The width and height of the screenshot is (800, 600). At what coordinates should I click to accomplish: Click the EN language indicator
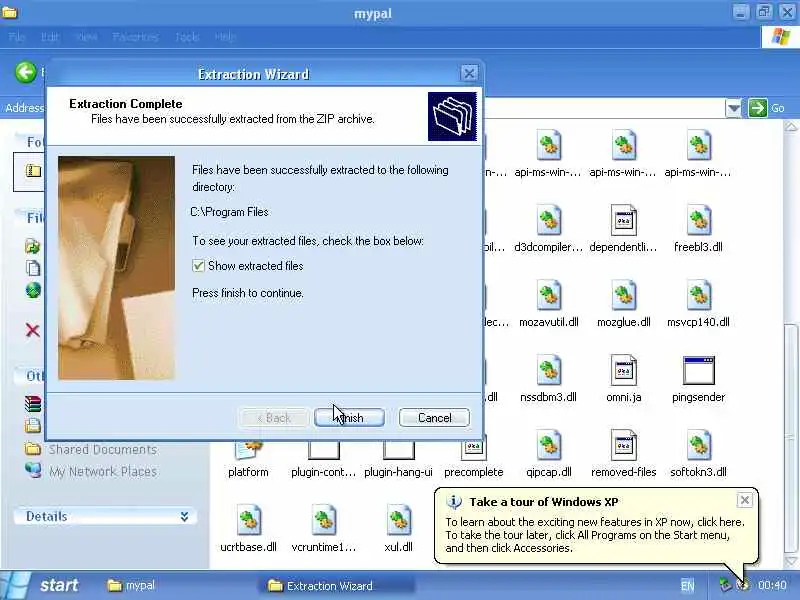coord(687,586)
